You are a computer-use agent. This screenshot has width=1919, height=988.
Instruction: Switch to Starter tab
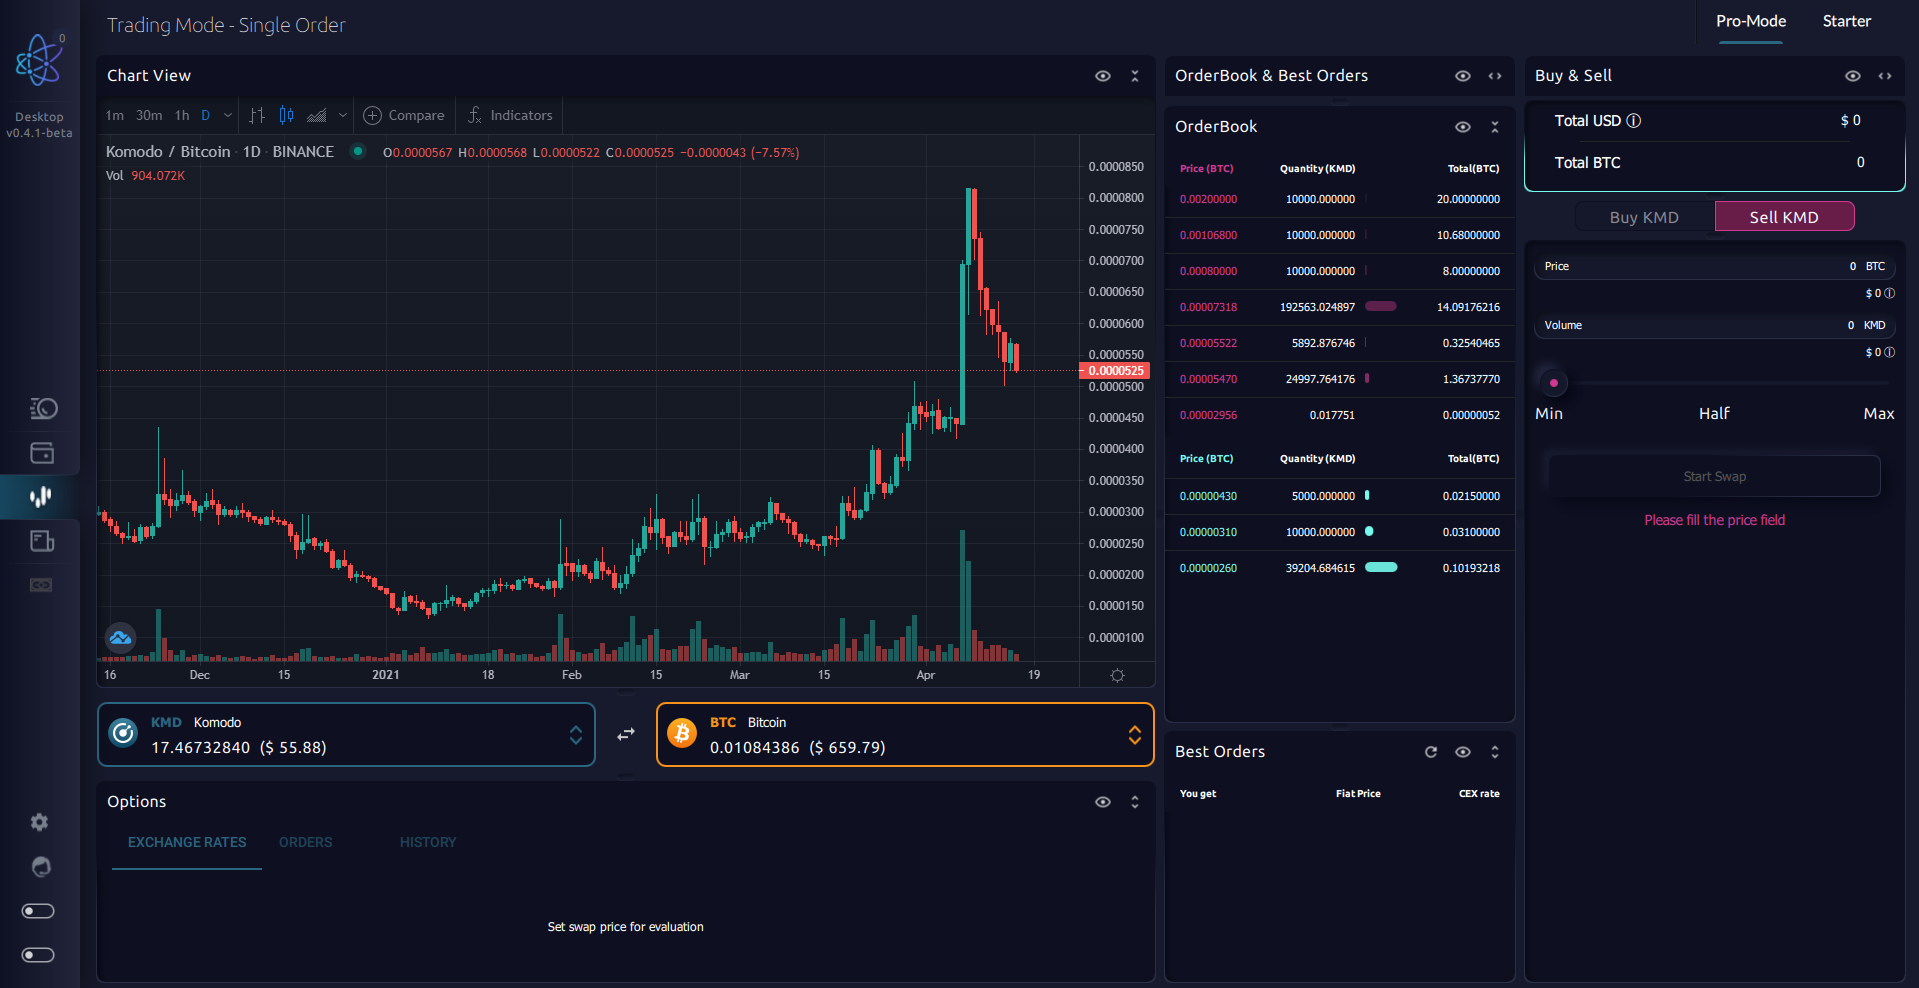(1846, 22)
